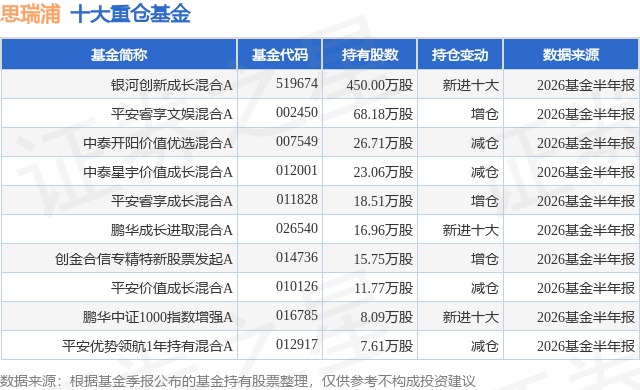
Task: Click 2026基金半年报 in the 016785 row
Action: pyautogui.click(x=586, y=317)
